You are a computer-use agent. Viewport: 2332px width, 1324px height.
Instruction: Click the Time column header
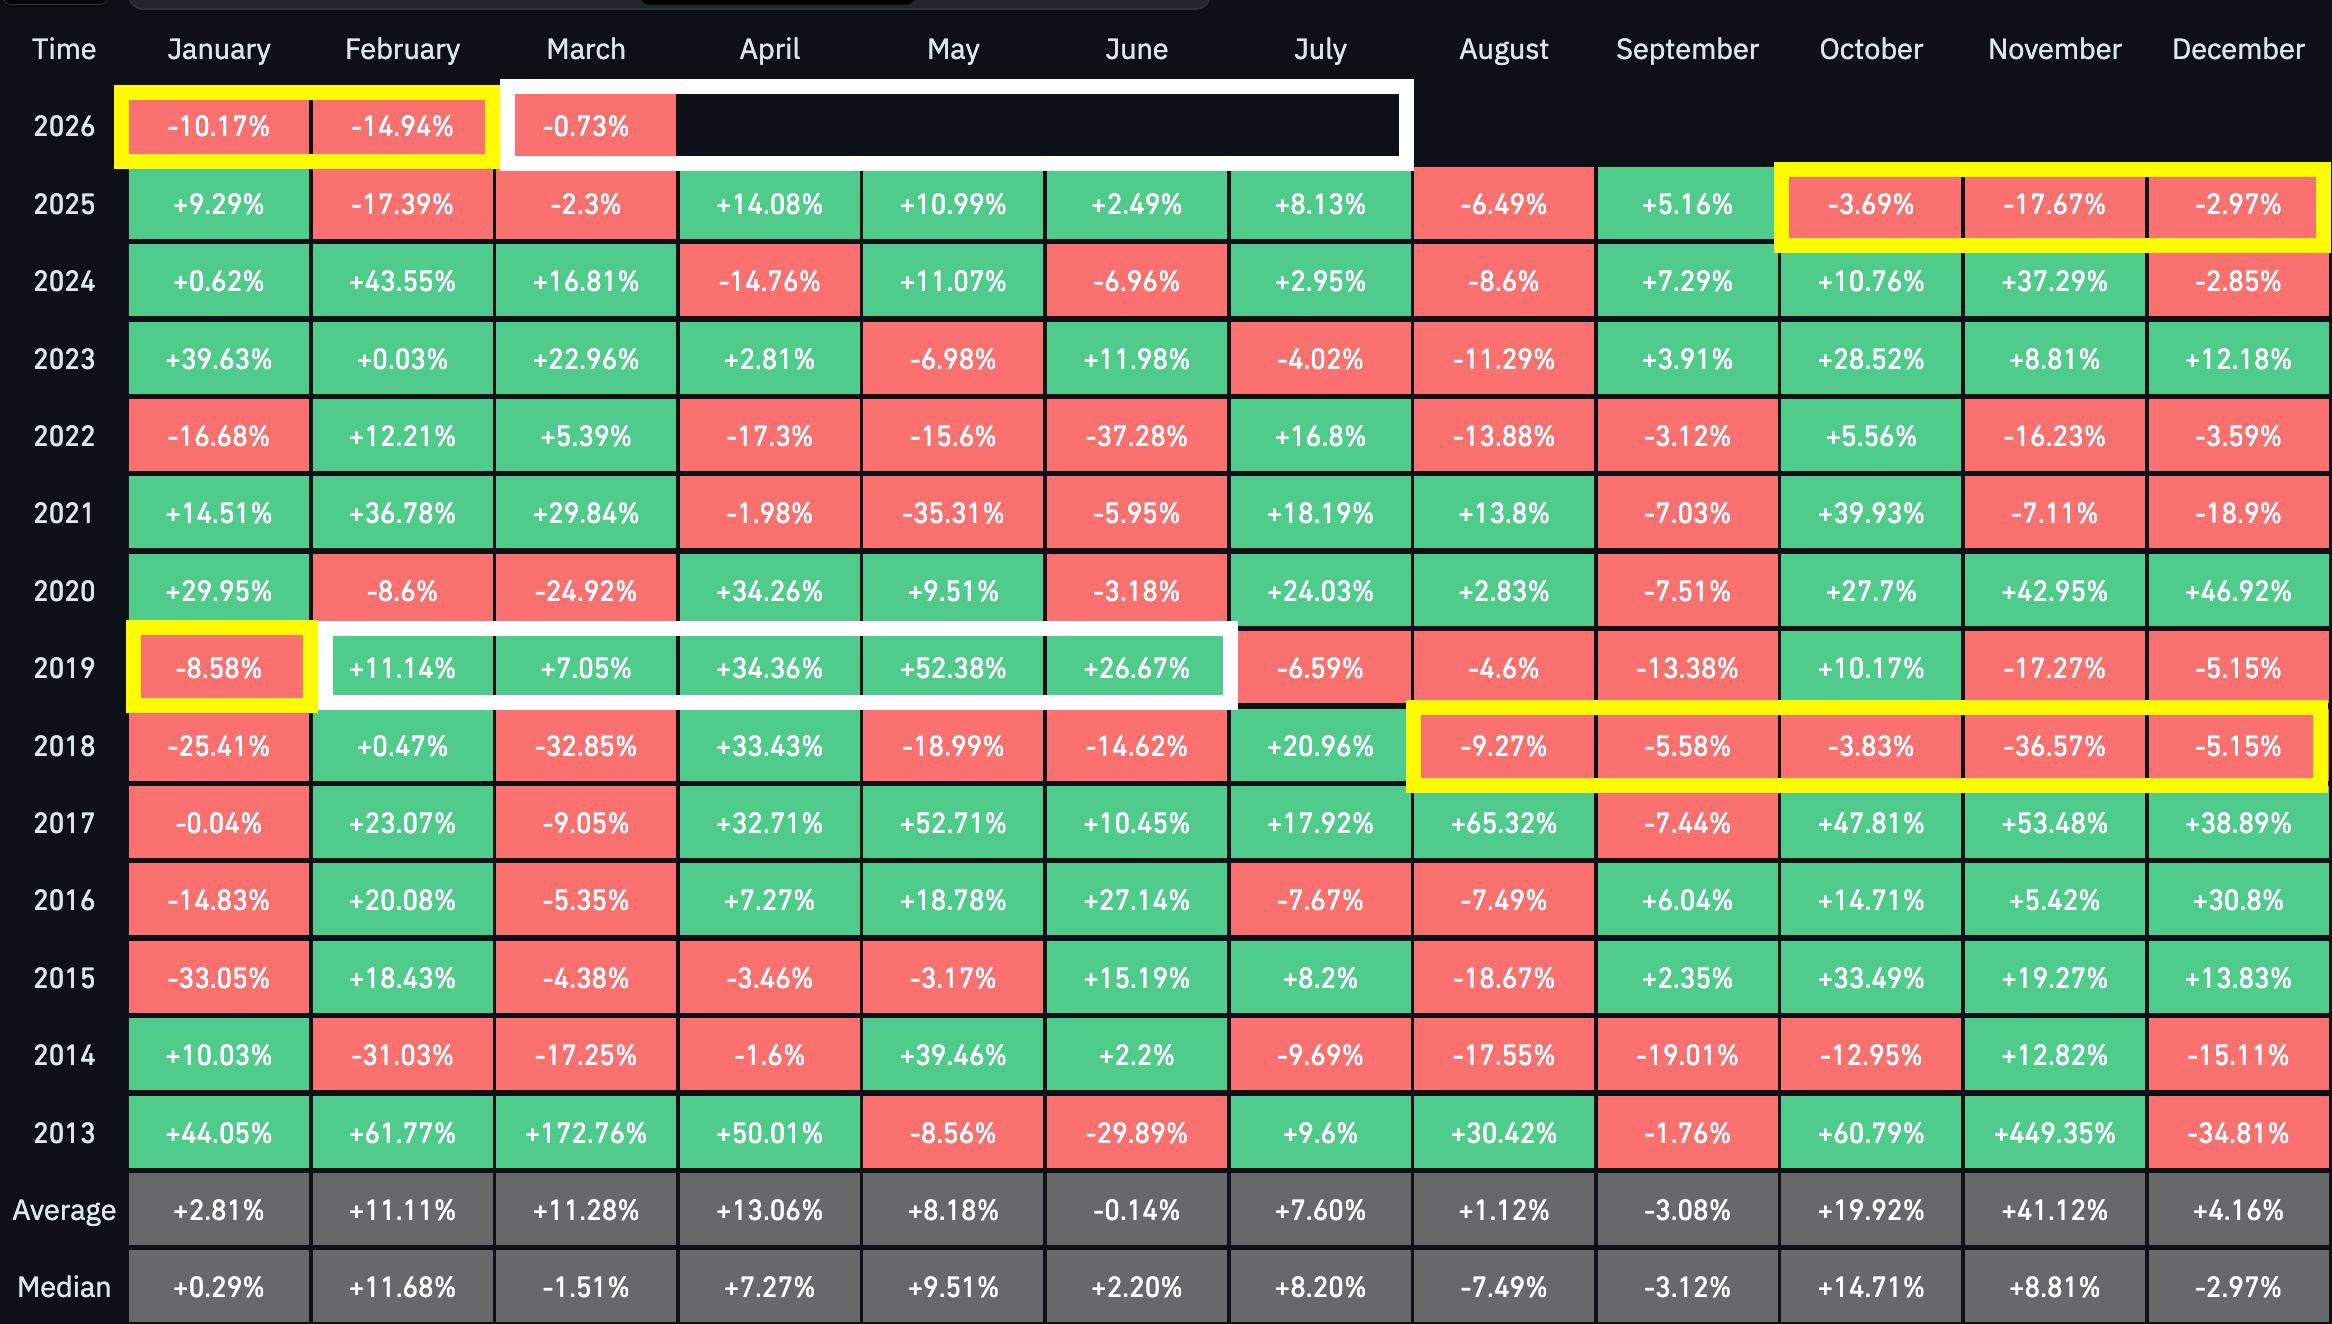(64, 49)
